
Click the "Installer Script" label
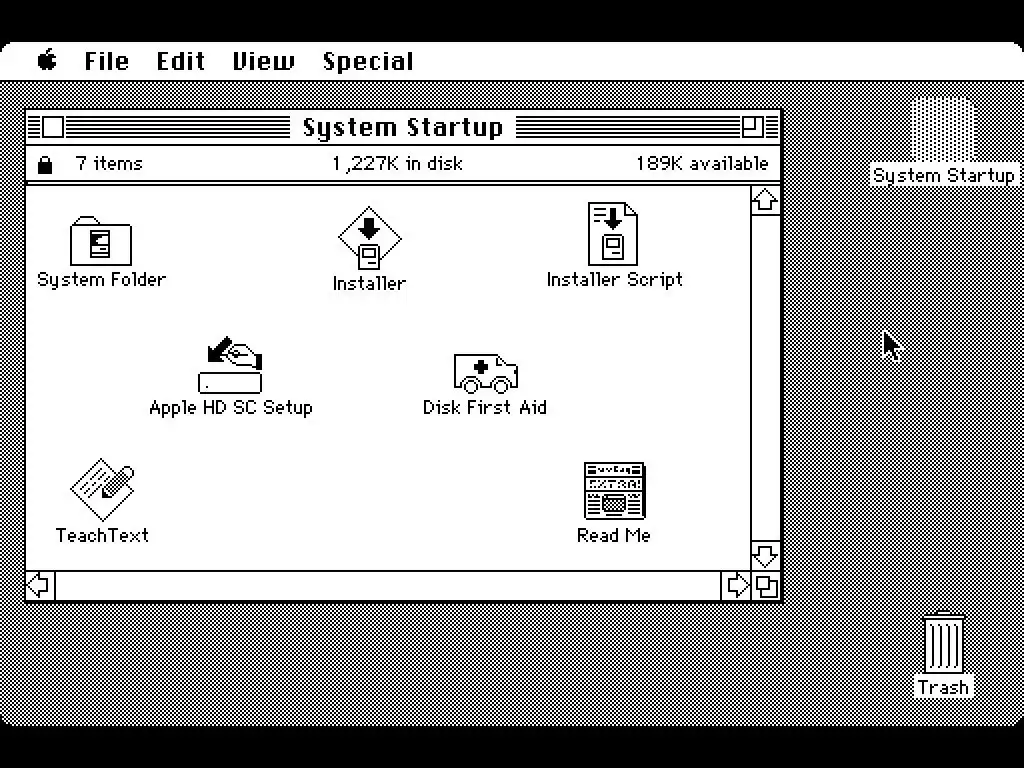(615, 280)
